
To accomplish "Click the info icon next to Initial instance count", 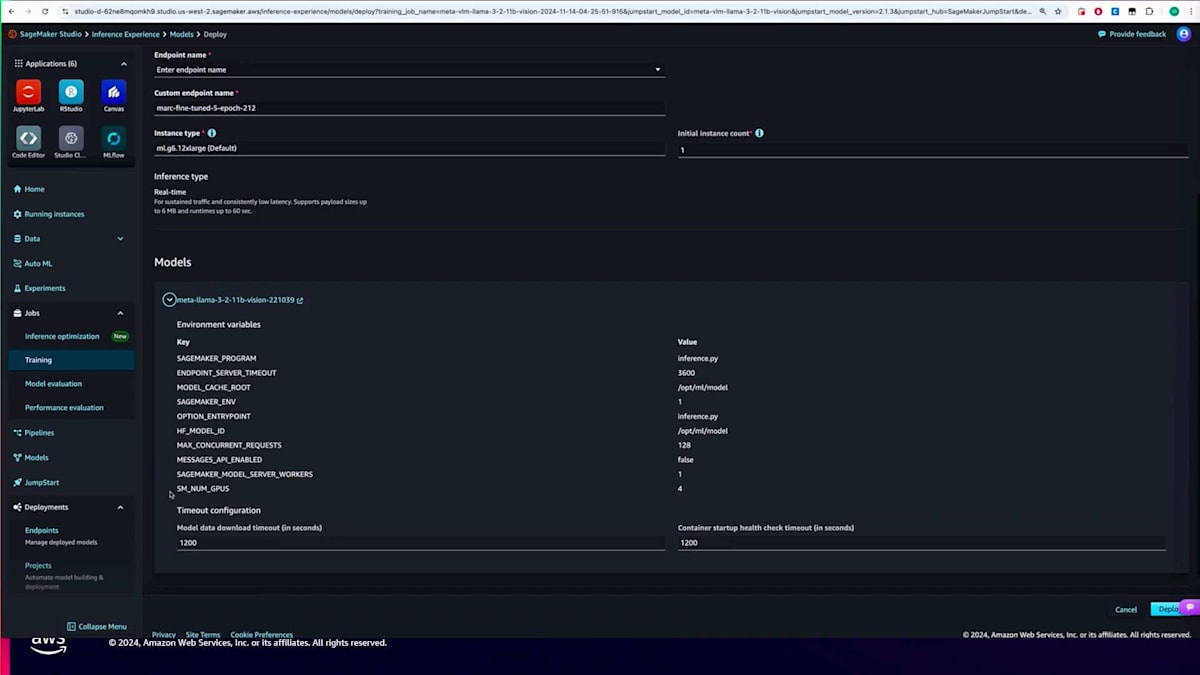I will pos(760,133).
